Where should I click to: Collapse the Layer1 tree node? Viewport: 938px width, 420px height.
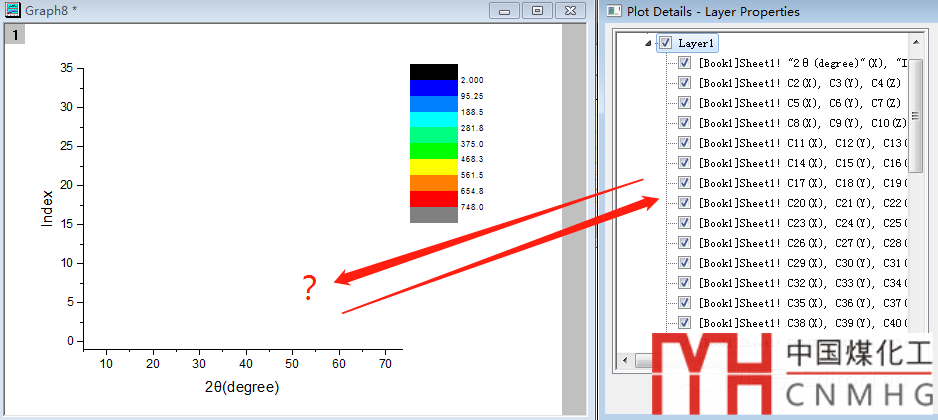[x=648, y=43]
